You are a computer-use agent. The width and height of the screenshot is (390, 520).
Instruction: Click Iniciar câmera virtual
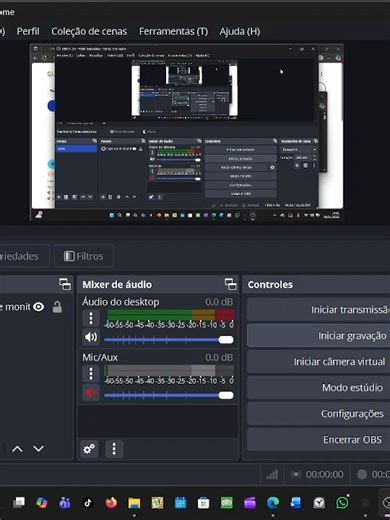(318, 362)
